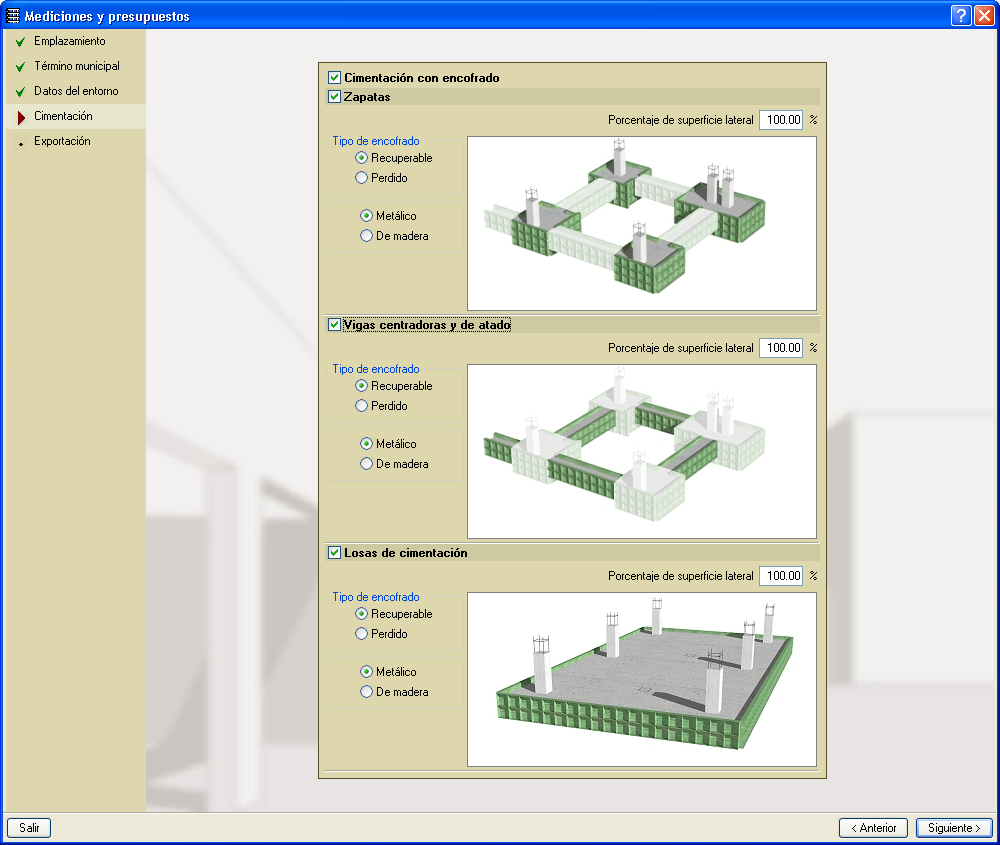
Task: Select Perdido for Vigas centradoras formwork
Action: click(x=362, y=406)
